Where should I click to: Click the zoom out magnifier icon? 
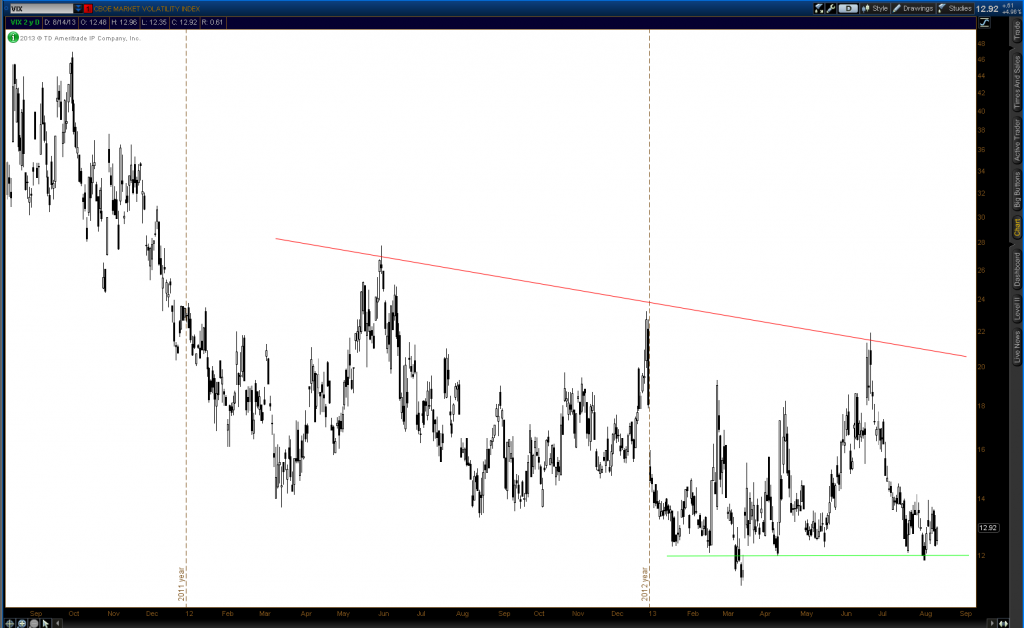click(x=34, y=623)
